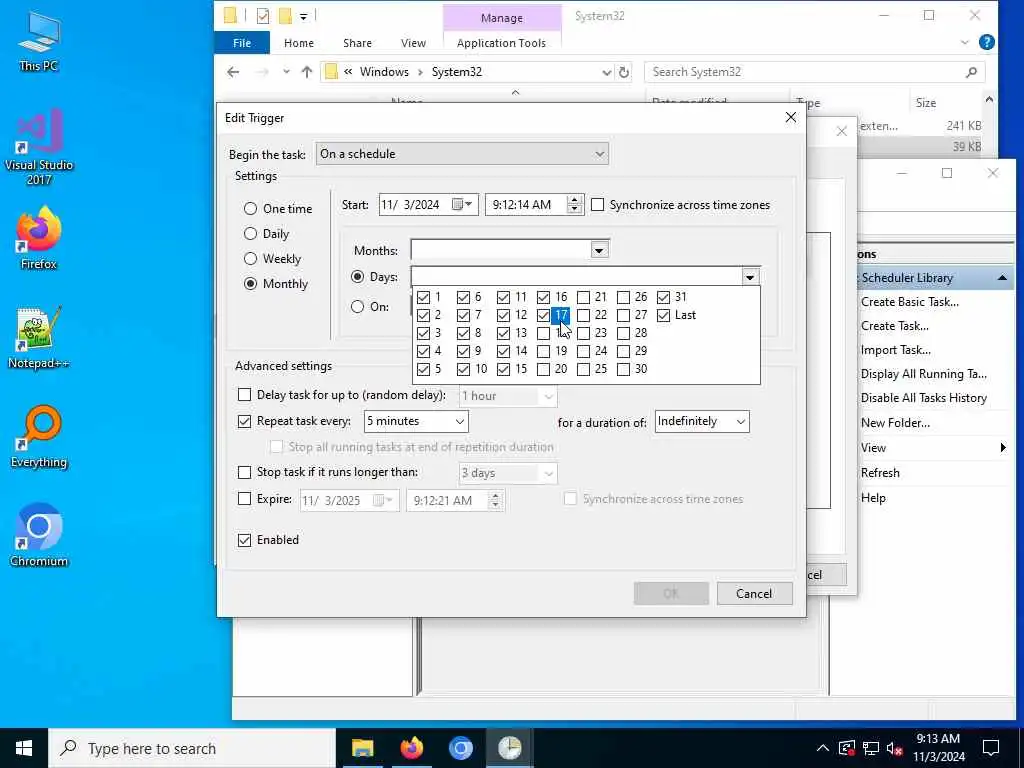Viewport: 1024px width, 768px height.
Task: Open the muted volume tray icon
Action: point(894,748)
